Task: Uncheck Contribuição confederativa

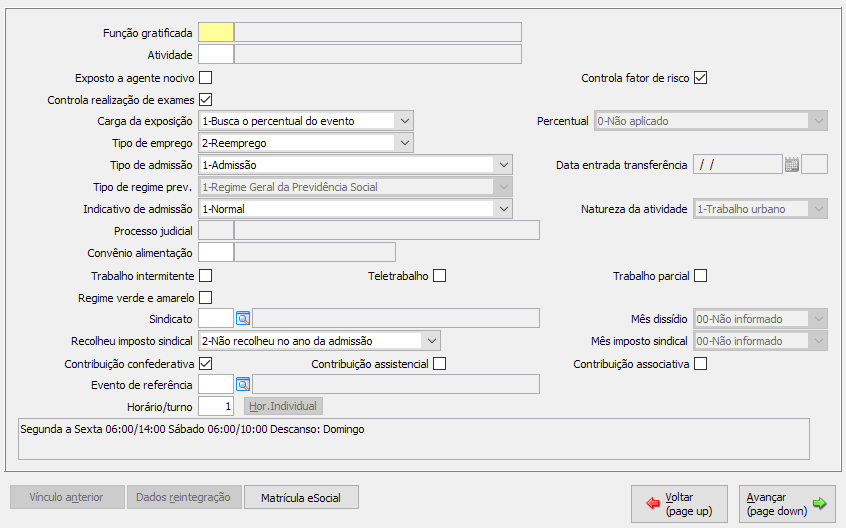Action: coord(206,364)
